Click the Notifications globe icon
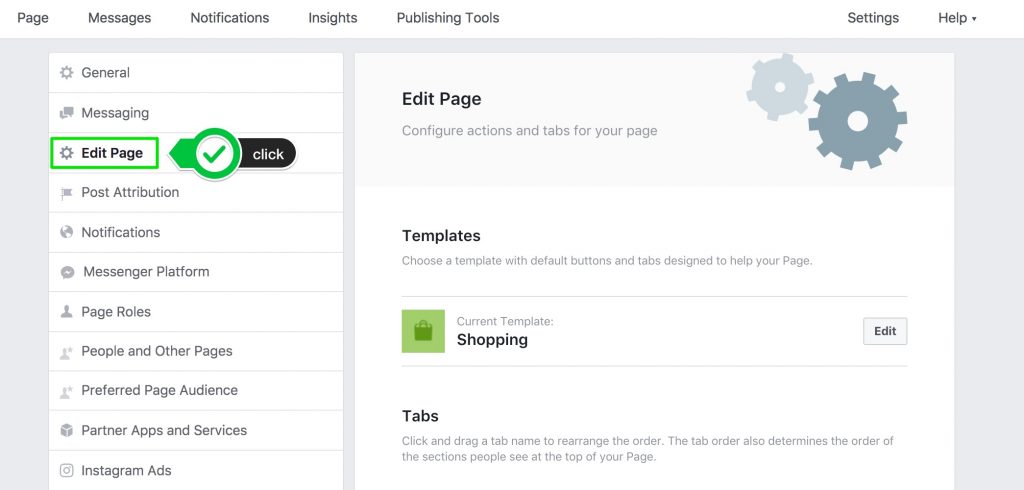This screenshot has height=490, width=1024. coord(67,232)
